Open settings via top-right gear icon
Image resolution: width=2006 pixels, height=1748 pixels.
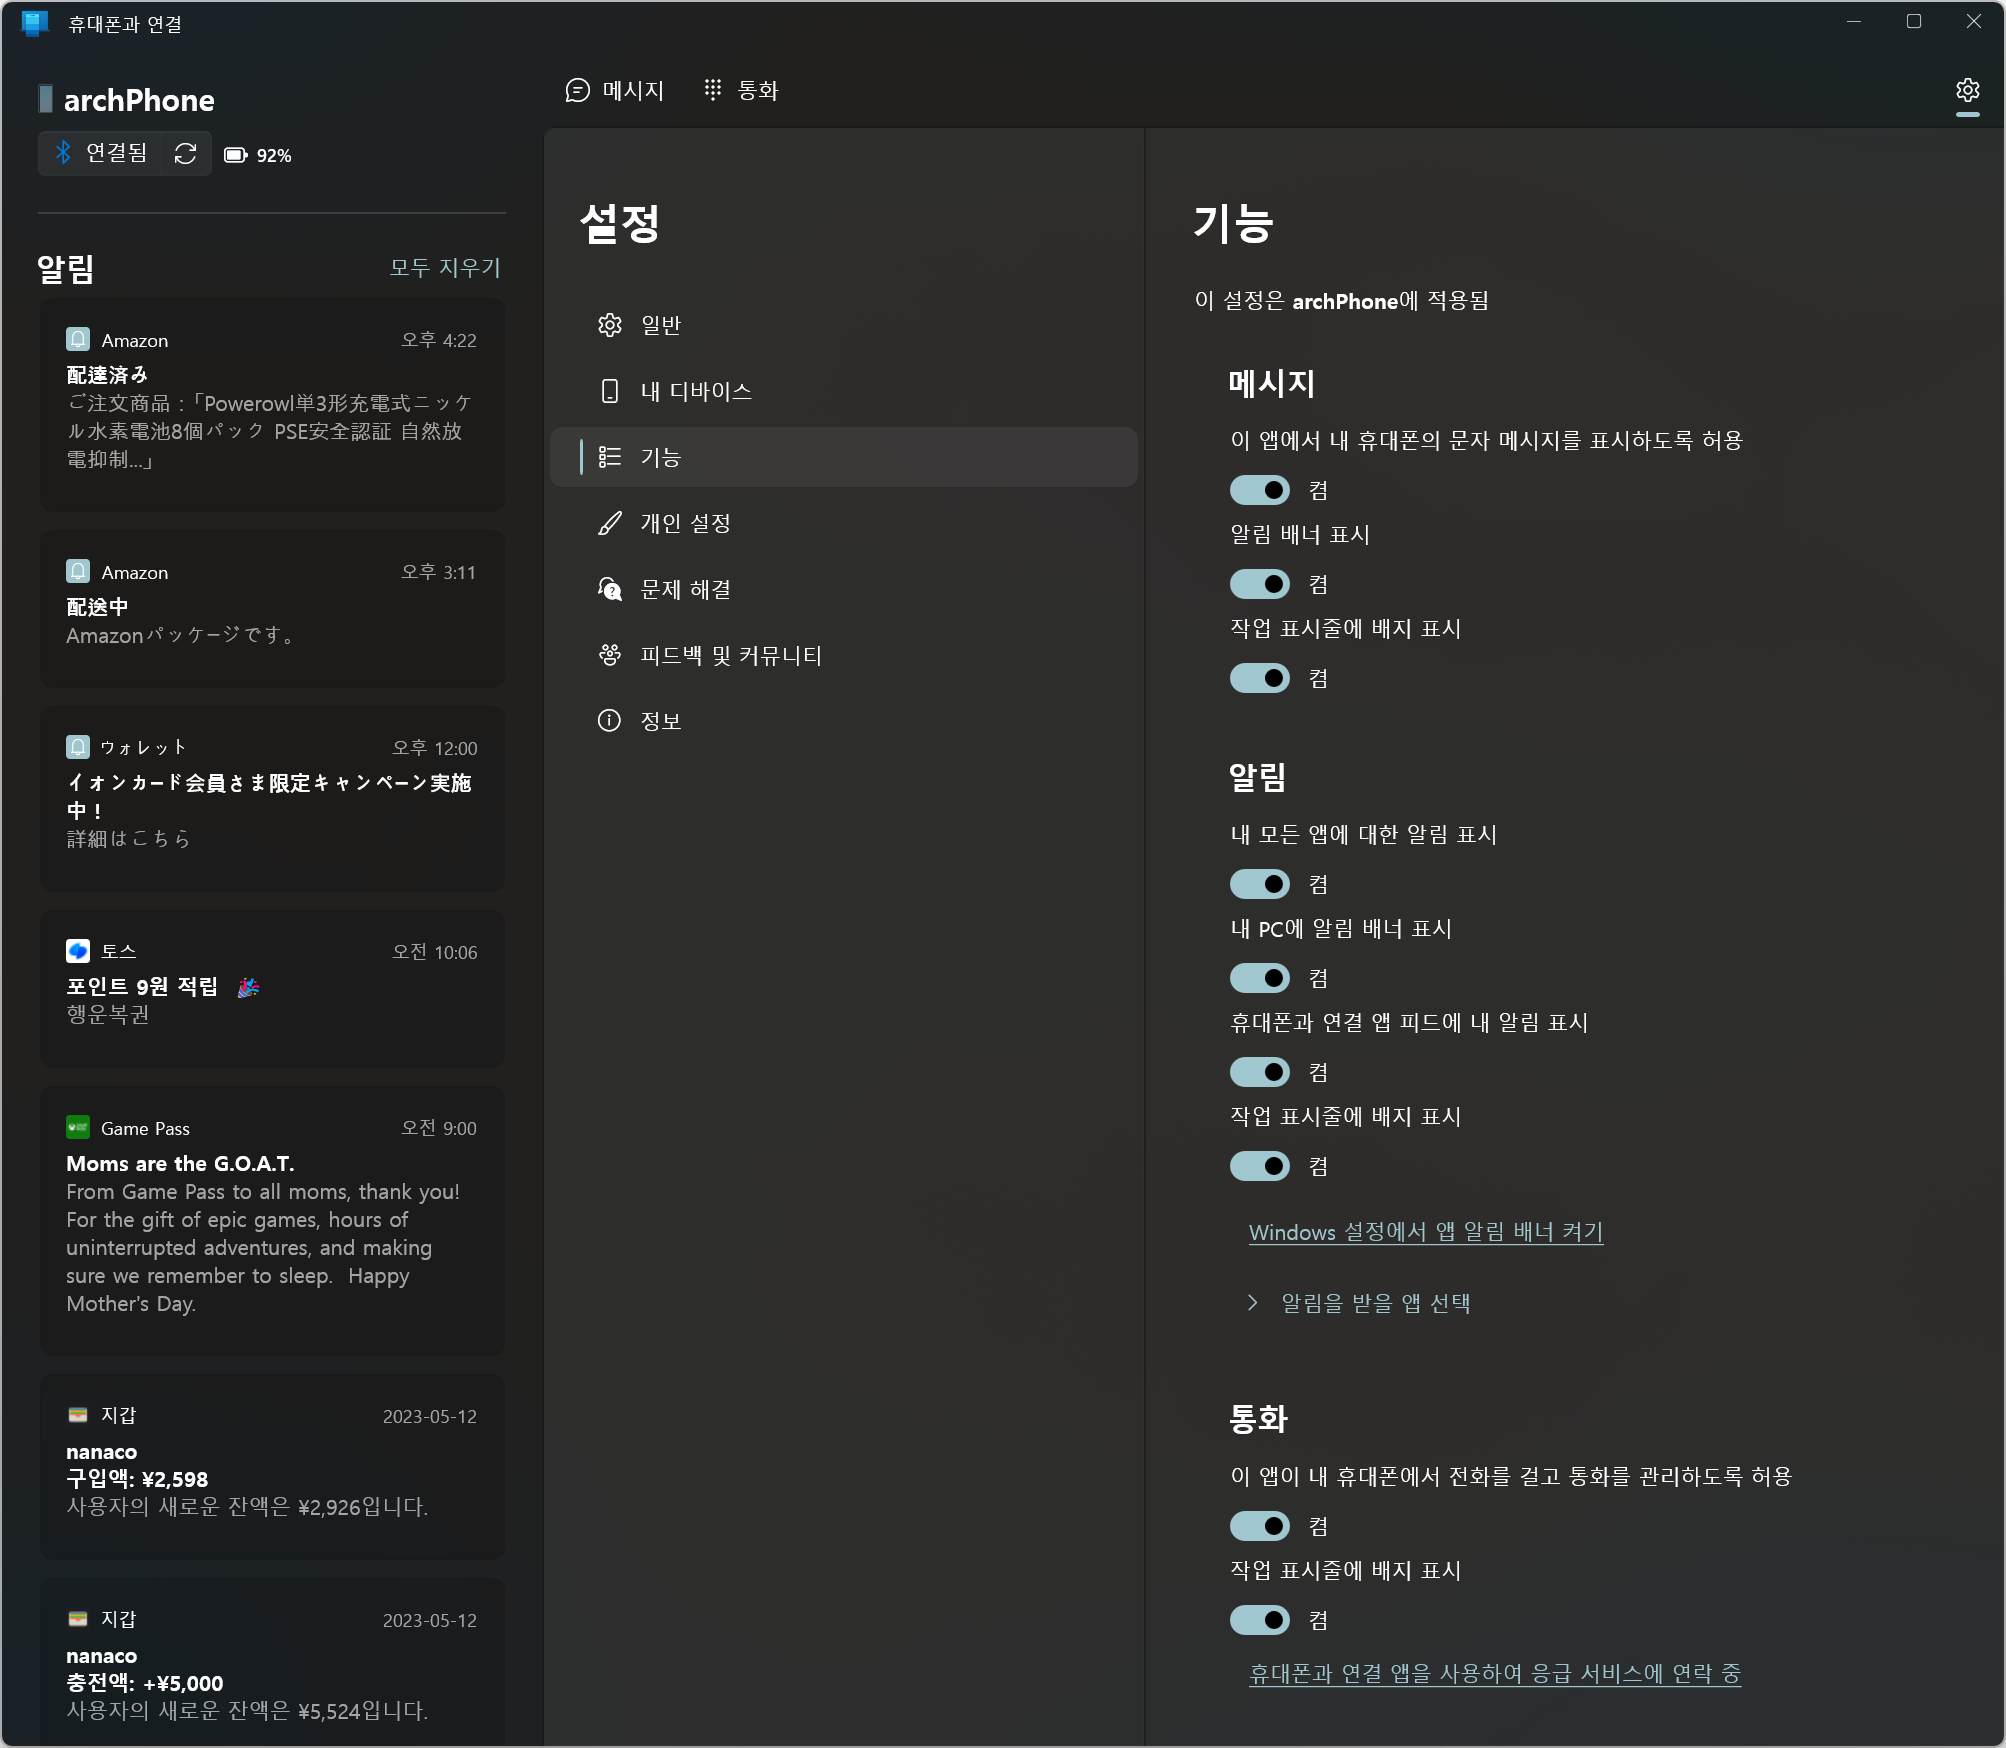tap(1967, 91)
